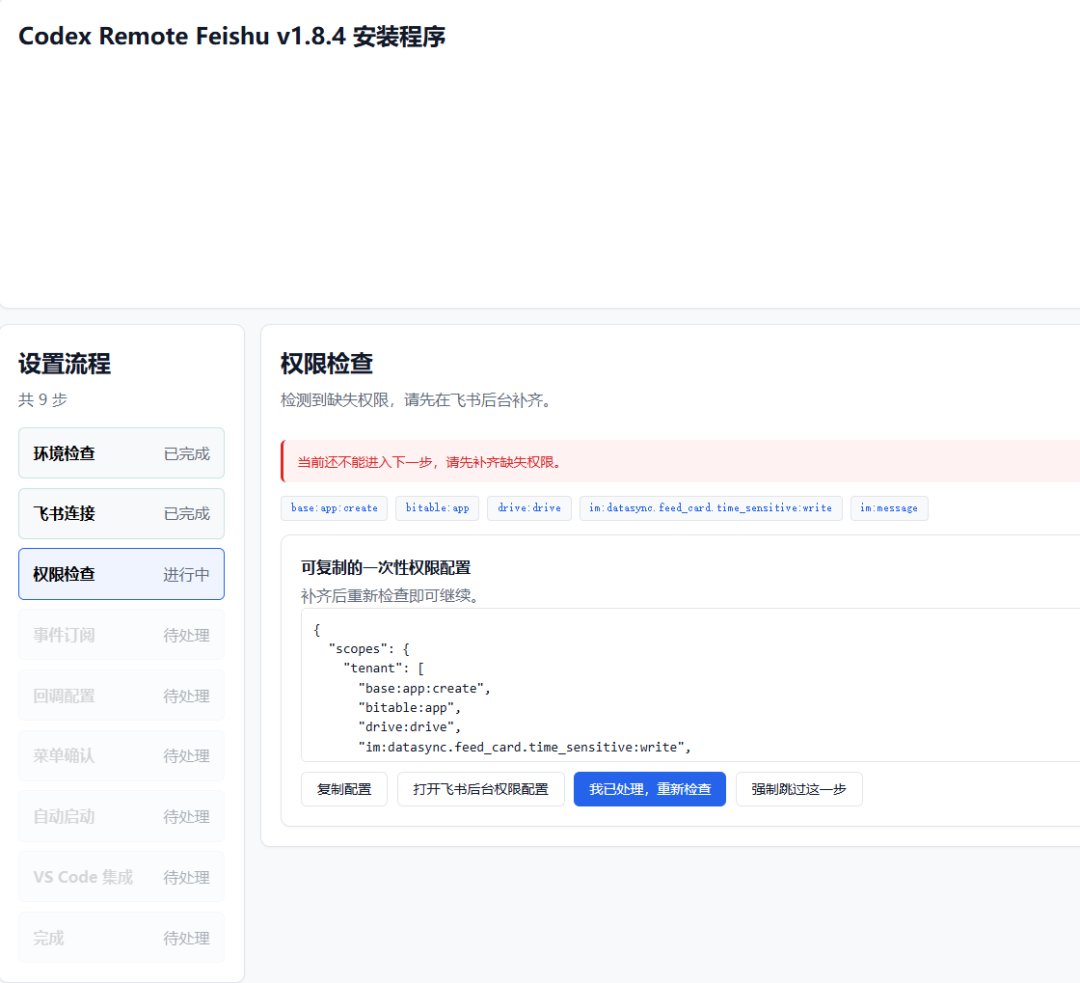
Task: Click the im:datasync.feed_card.time_sensitive:write tag
Action: tap(711, 508)
